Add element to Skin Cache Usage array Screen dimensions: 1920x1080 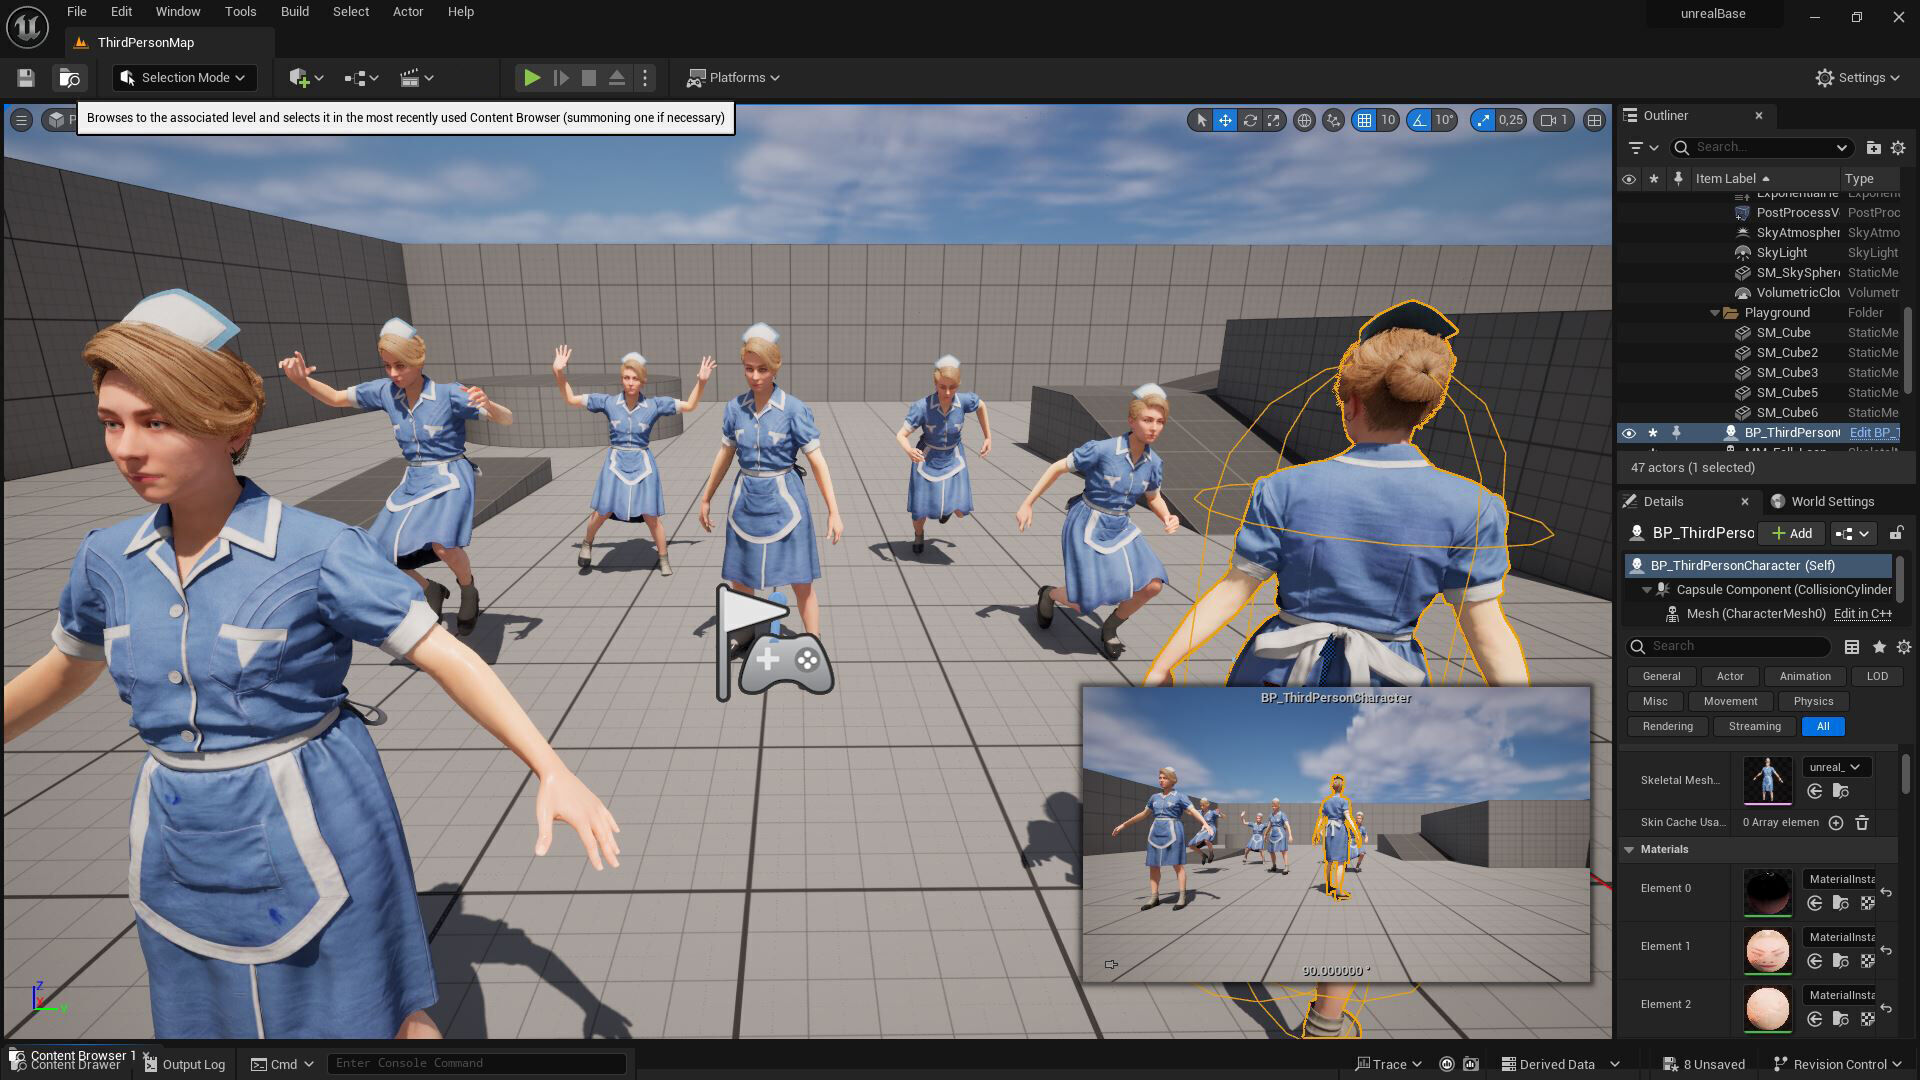click(x=1836, y=823)
